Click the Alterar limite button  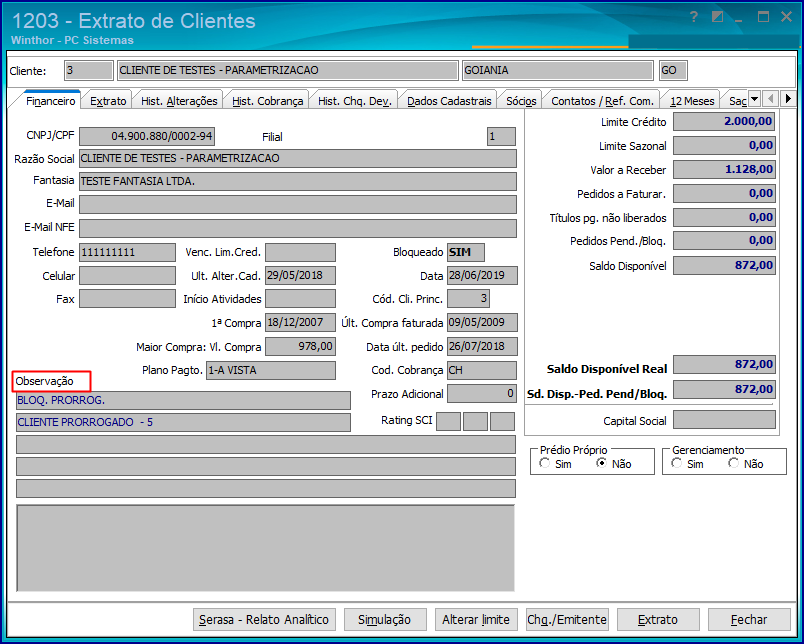476,619
